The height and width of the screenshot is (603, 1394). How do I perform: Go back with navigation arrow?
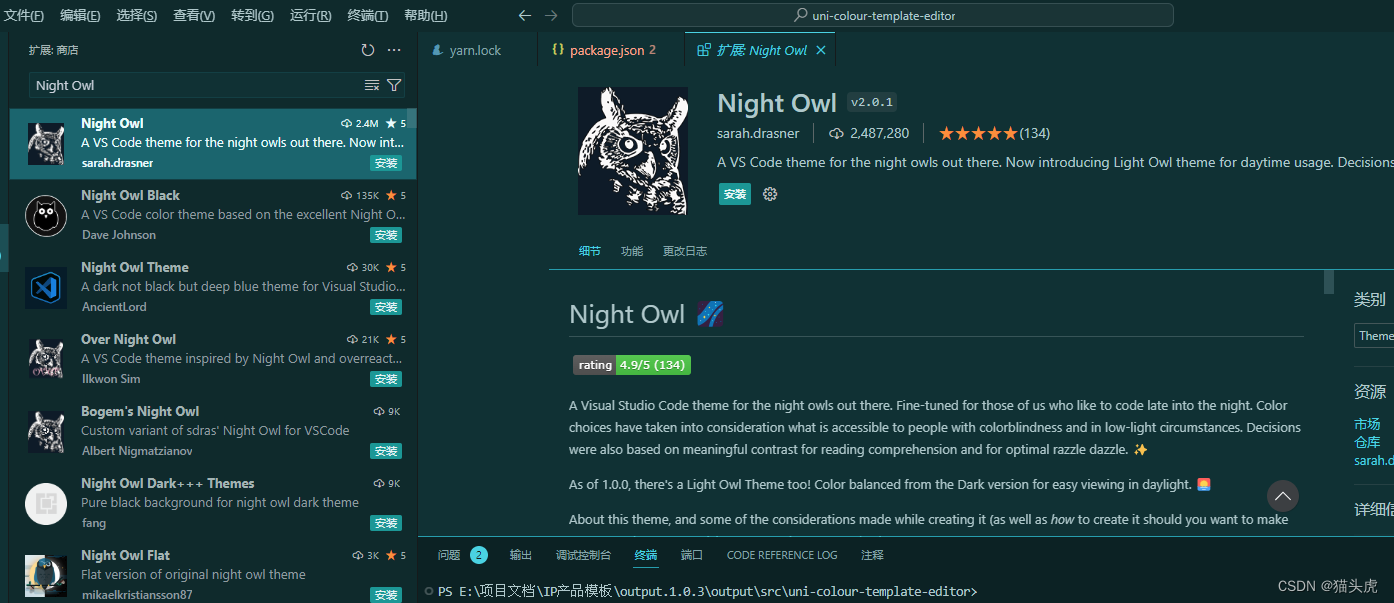(525, 15)
